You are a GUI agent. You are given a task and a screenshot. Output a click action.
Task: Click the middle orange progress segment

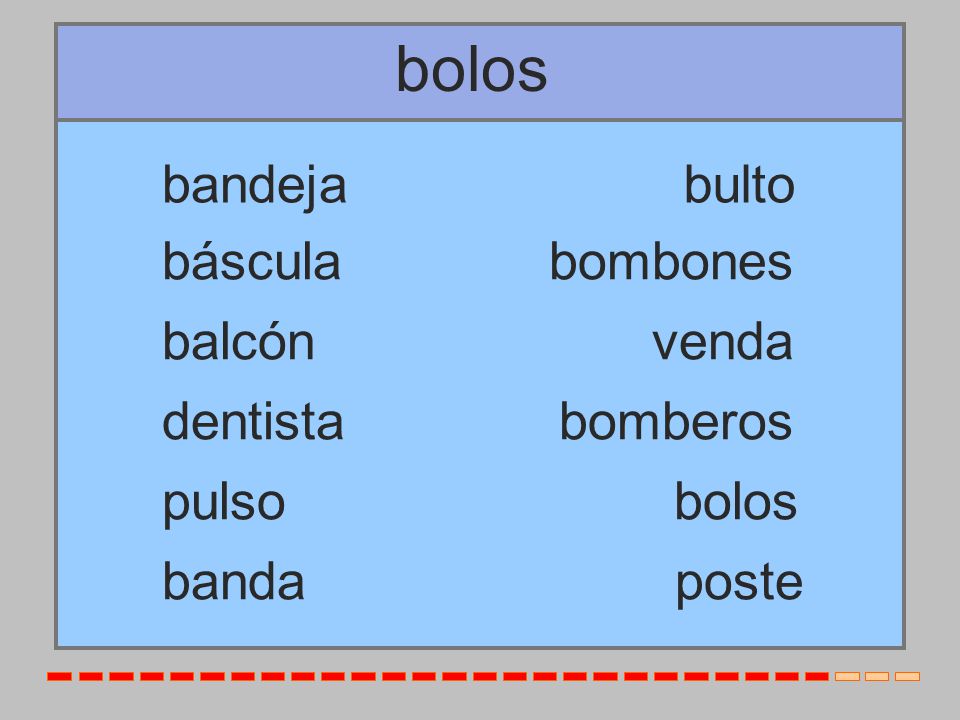coord(877,677)
